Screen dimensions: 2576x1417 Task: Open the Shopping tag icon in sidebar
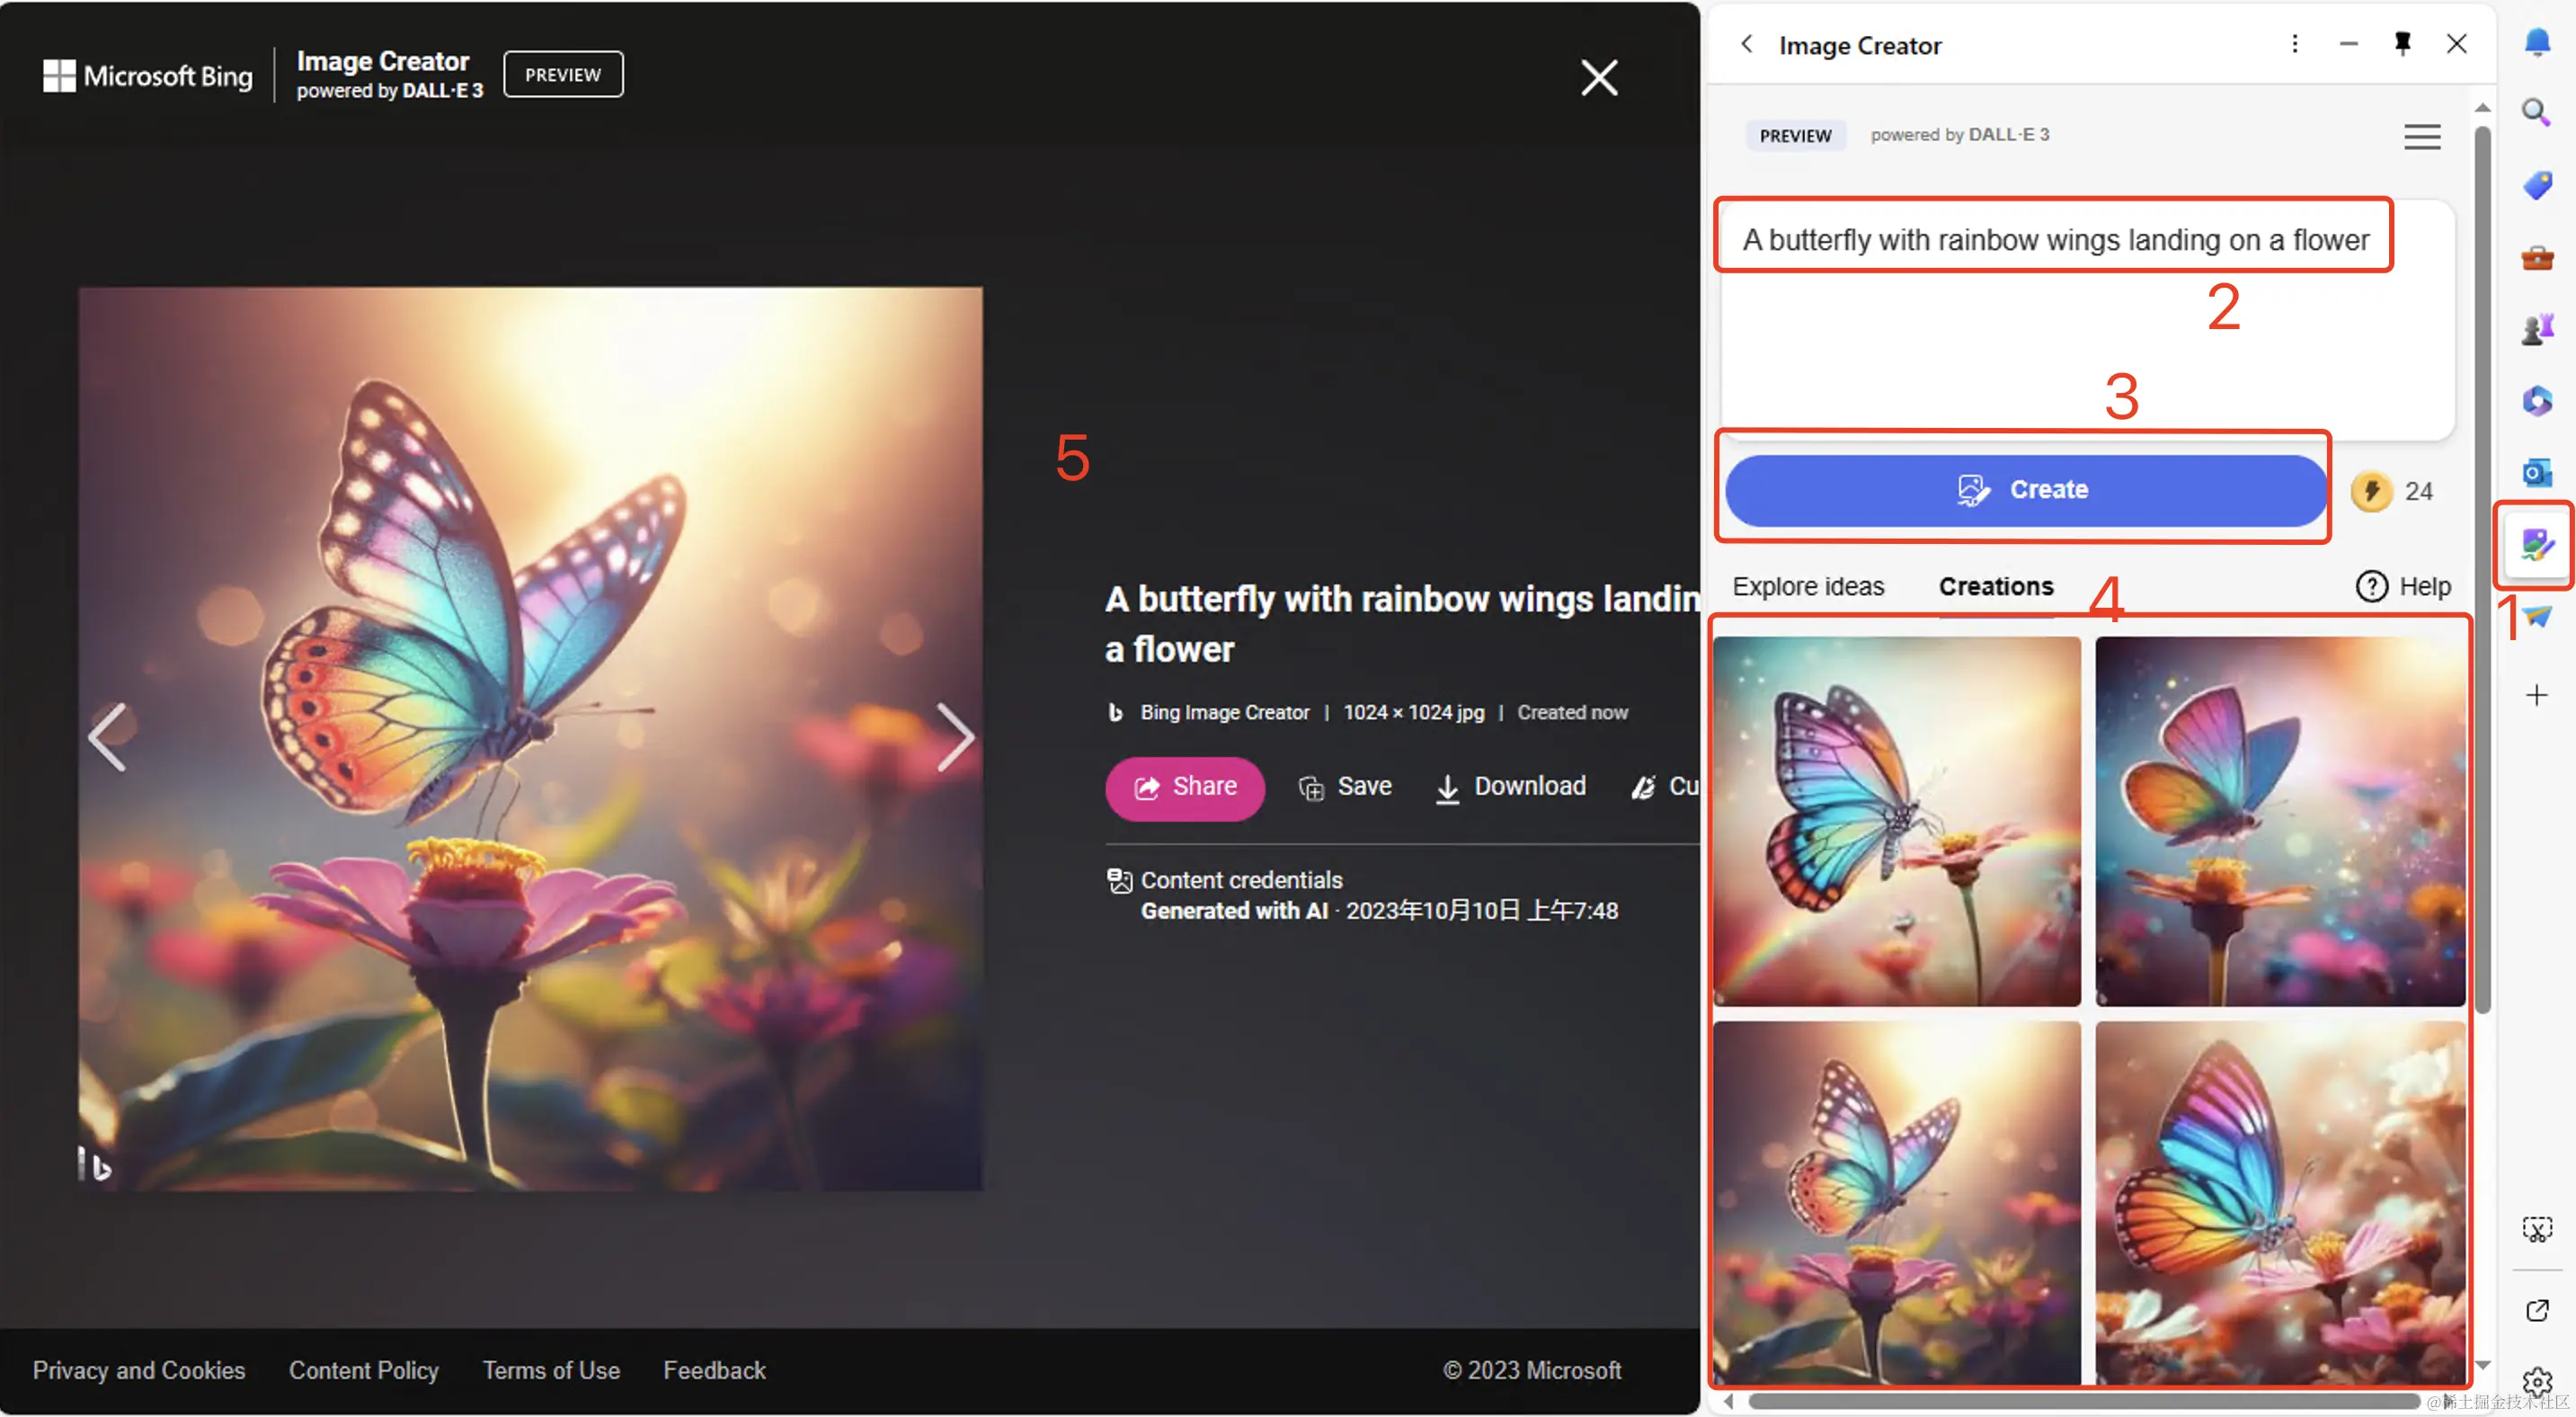[x=2536, y=185]
